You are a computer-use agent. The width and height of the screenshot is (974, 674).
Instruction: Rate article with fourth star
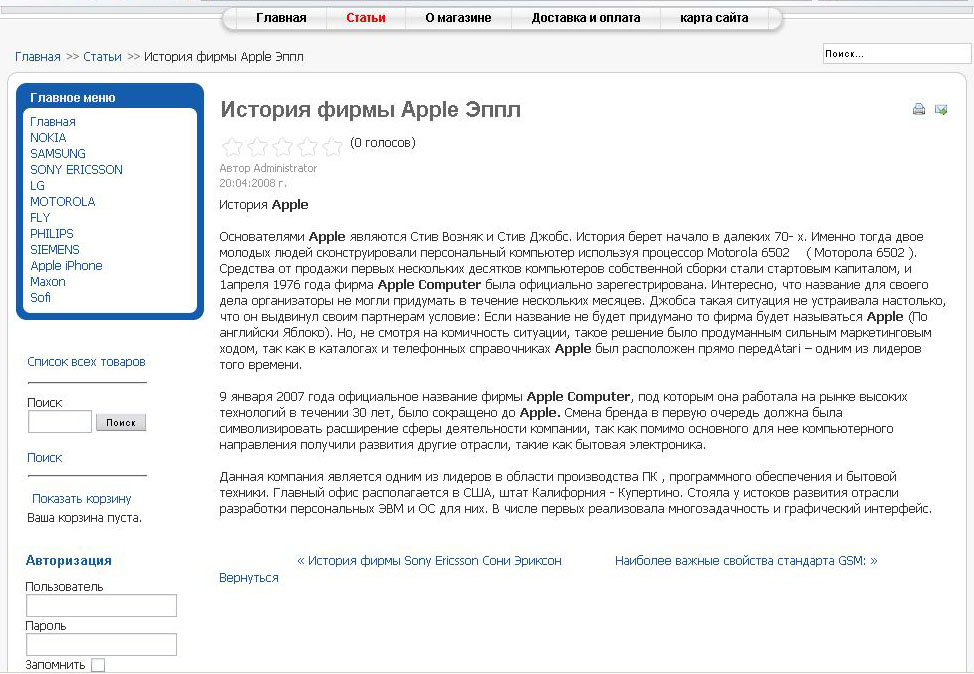click(307, 147)
